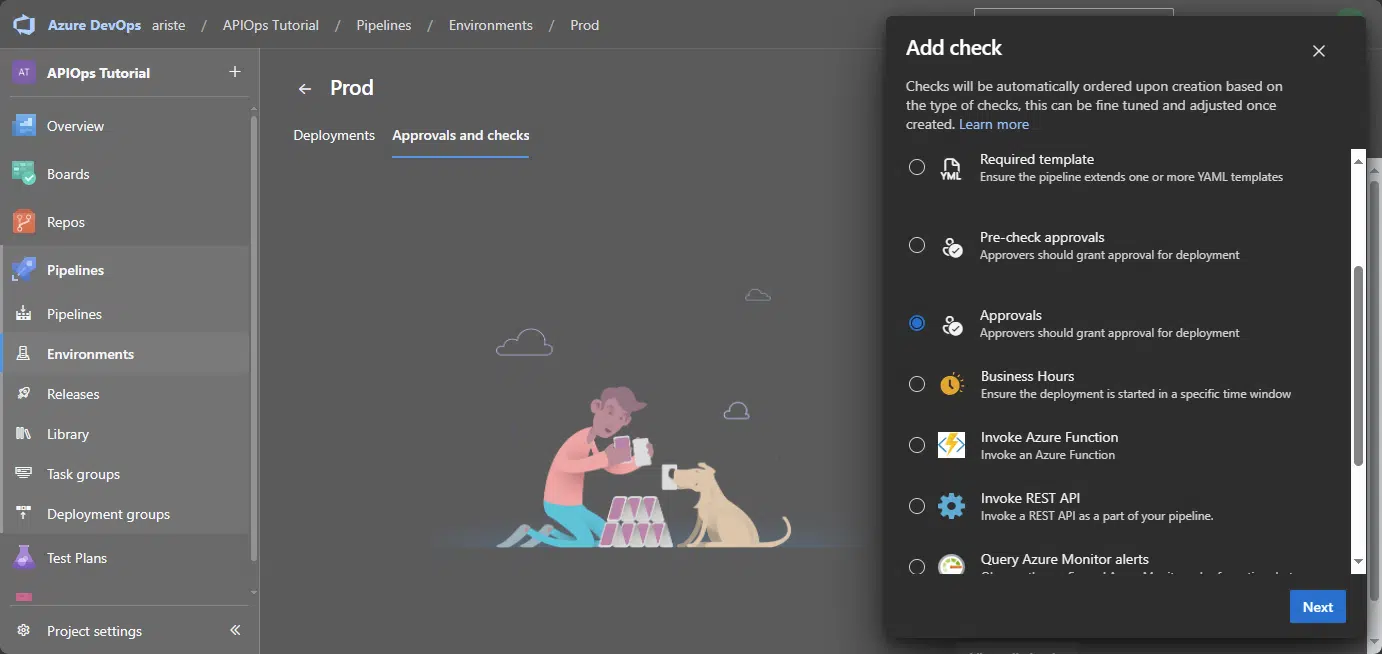
Task: Click the Next button
Action: click(x=1317, y=607)
